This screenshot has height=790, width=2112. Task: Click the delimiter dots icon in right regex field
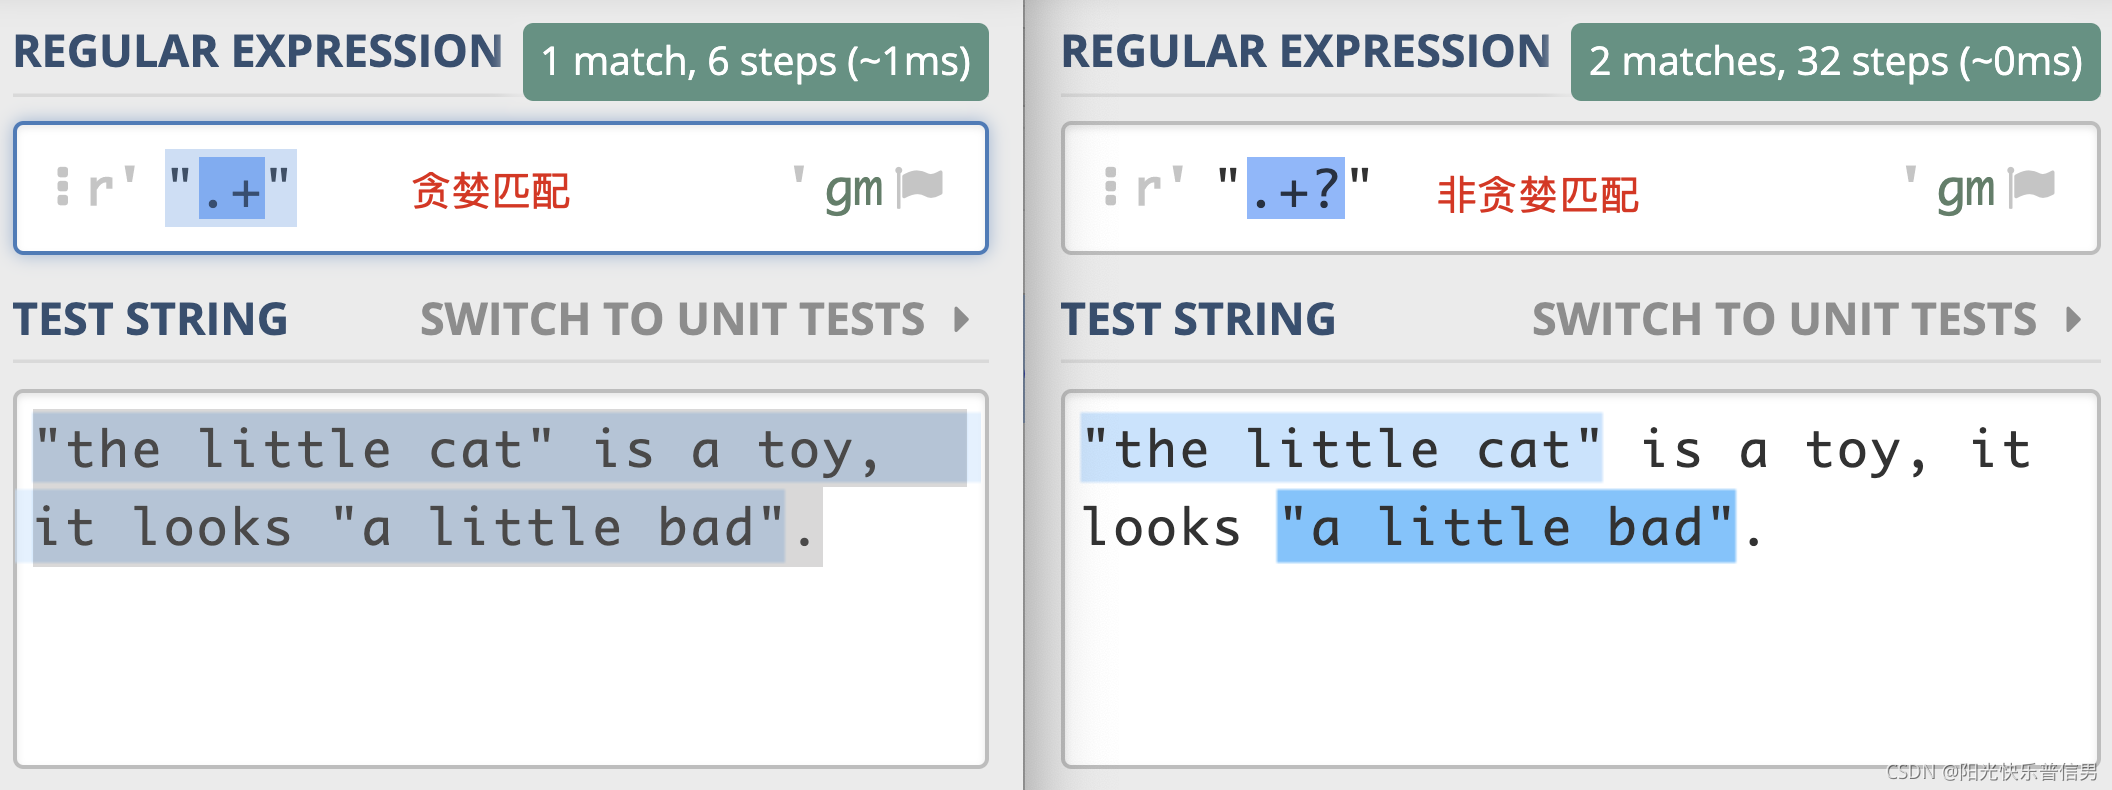point(1110,186)
